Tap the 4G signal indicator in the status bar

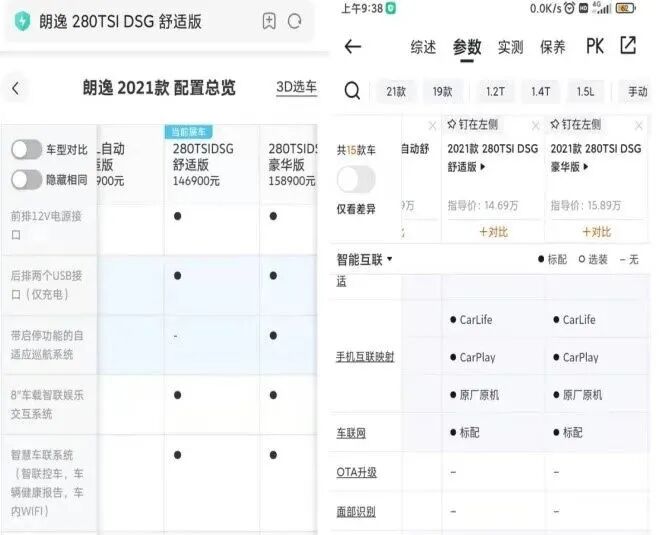[601, 8]
